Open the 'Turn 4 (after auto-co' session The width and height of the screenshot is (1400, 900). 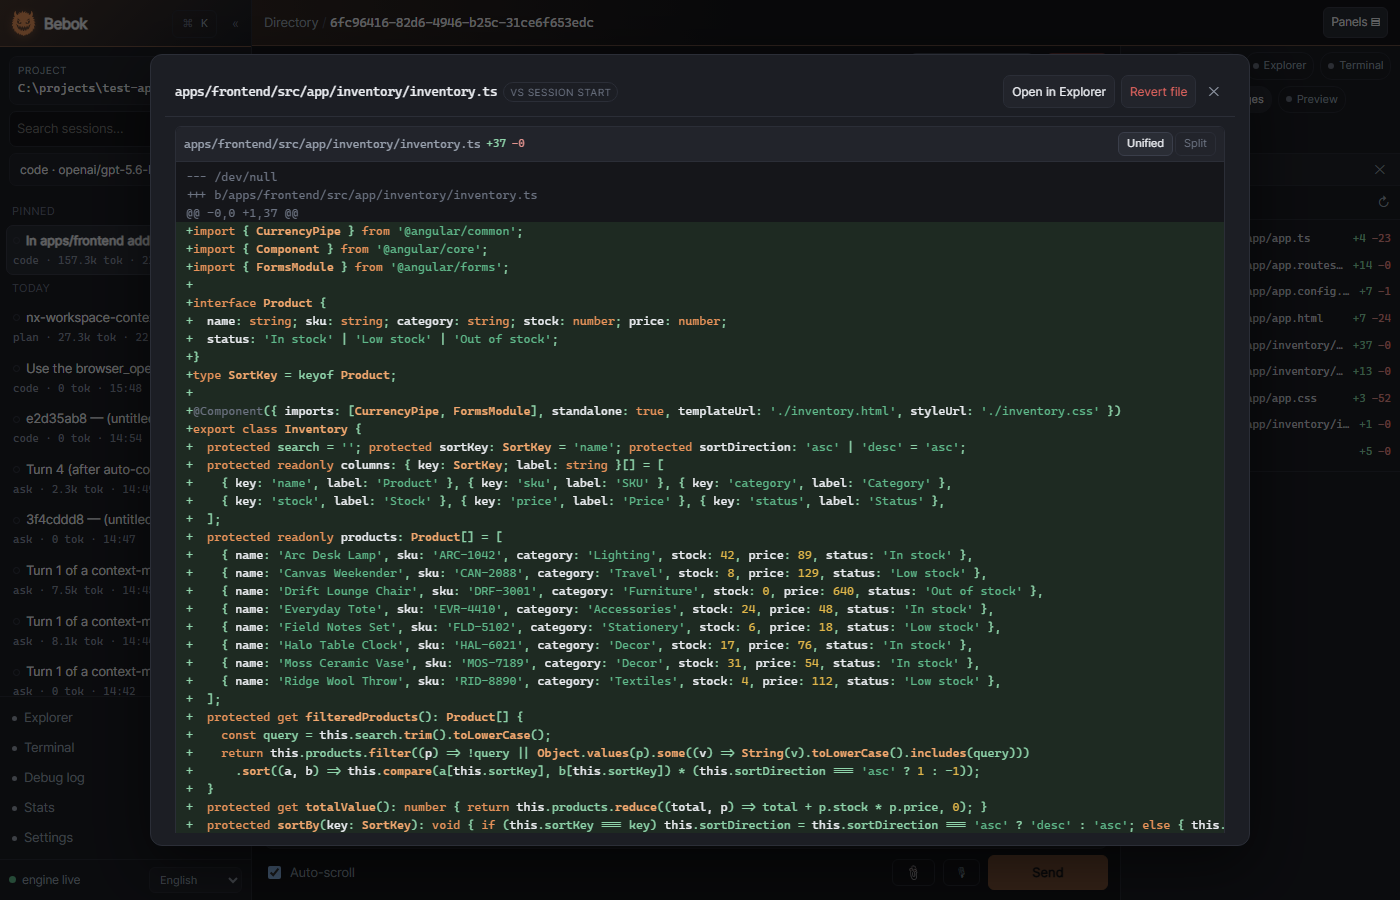click(80, 479)
